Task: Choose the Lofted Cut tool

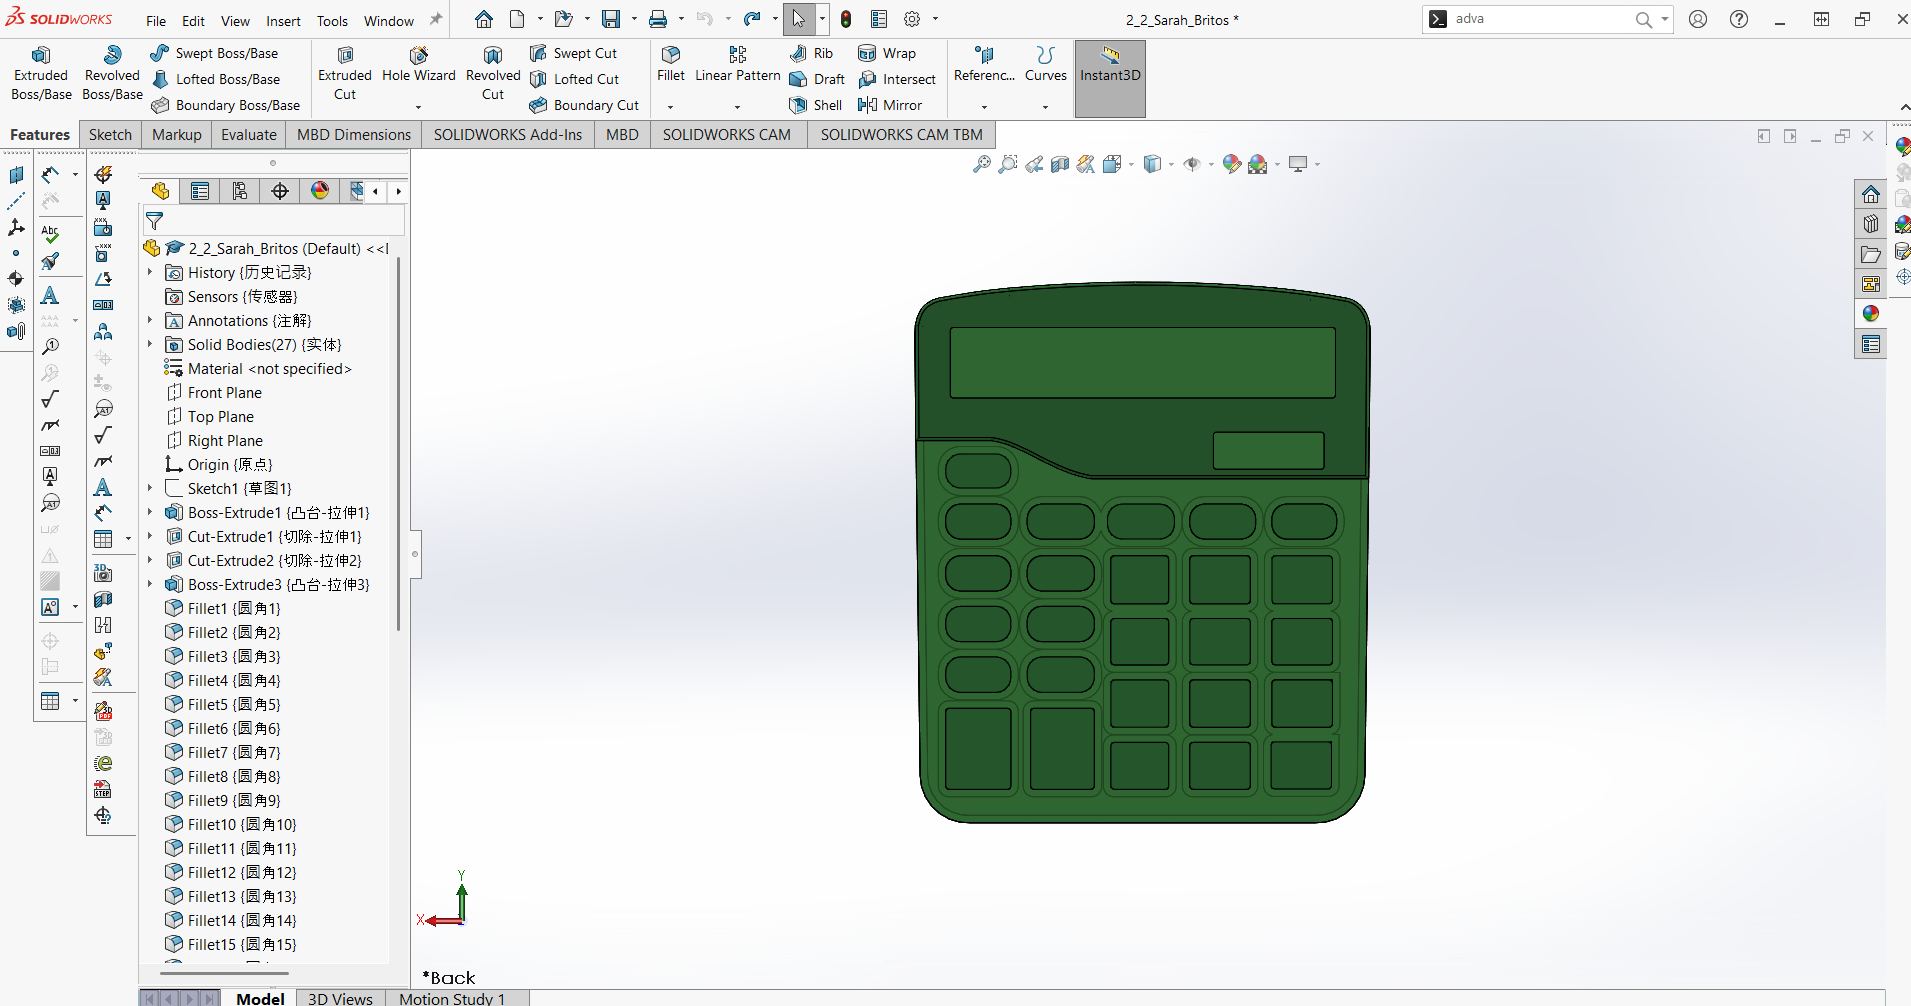Action: pos(574,79)
